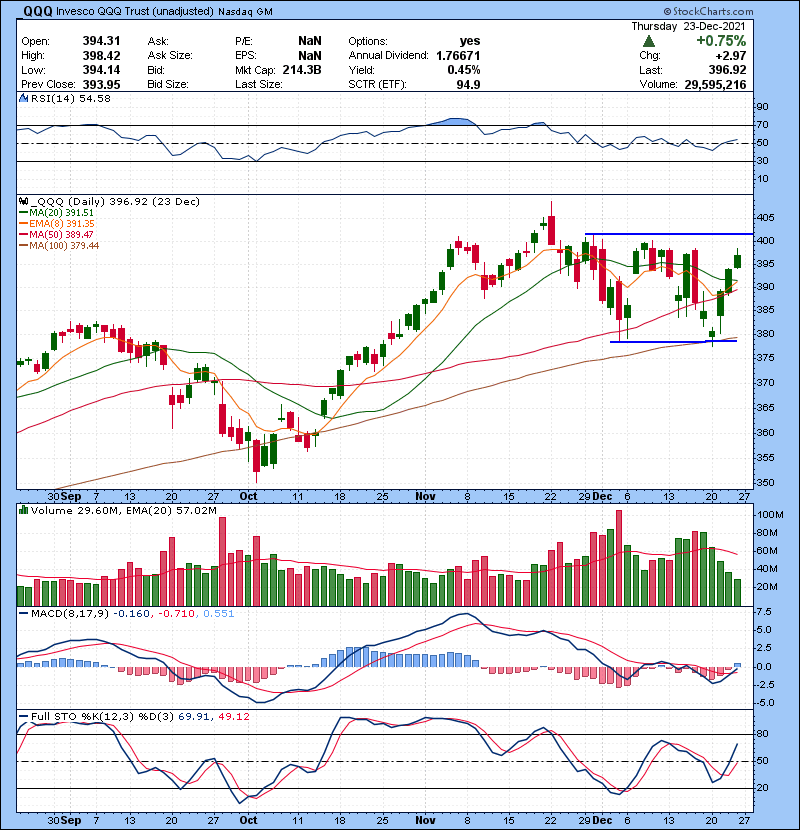Viewport: 800px width, 830px height.
Task: Click the 405 price axis label
Action: click(765, 218)
